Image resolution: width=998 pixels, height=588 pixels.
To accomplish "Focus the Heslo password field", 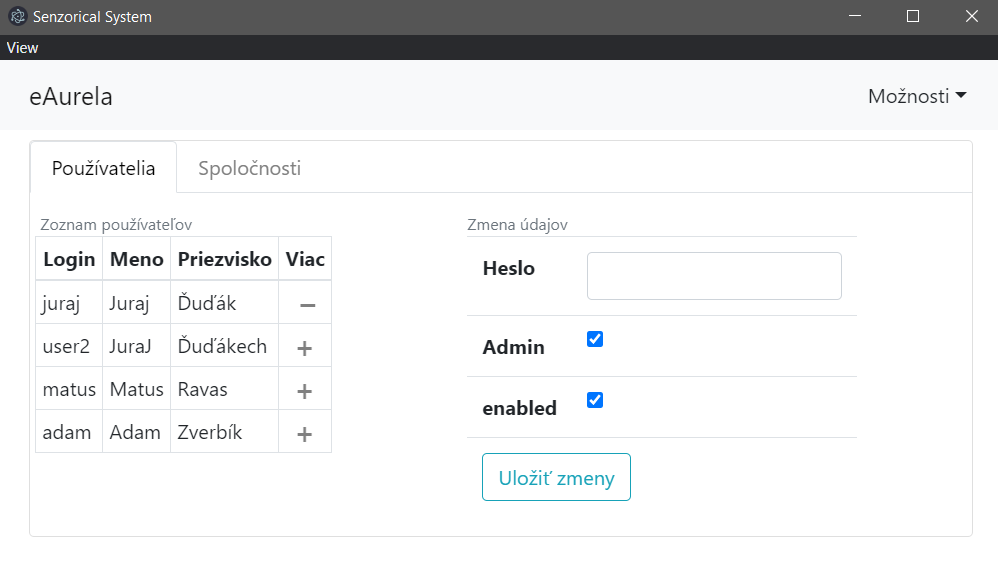I will [x=714, y=276].
